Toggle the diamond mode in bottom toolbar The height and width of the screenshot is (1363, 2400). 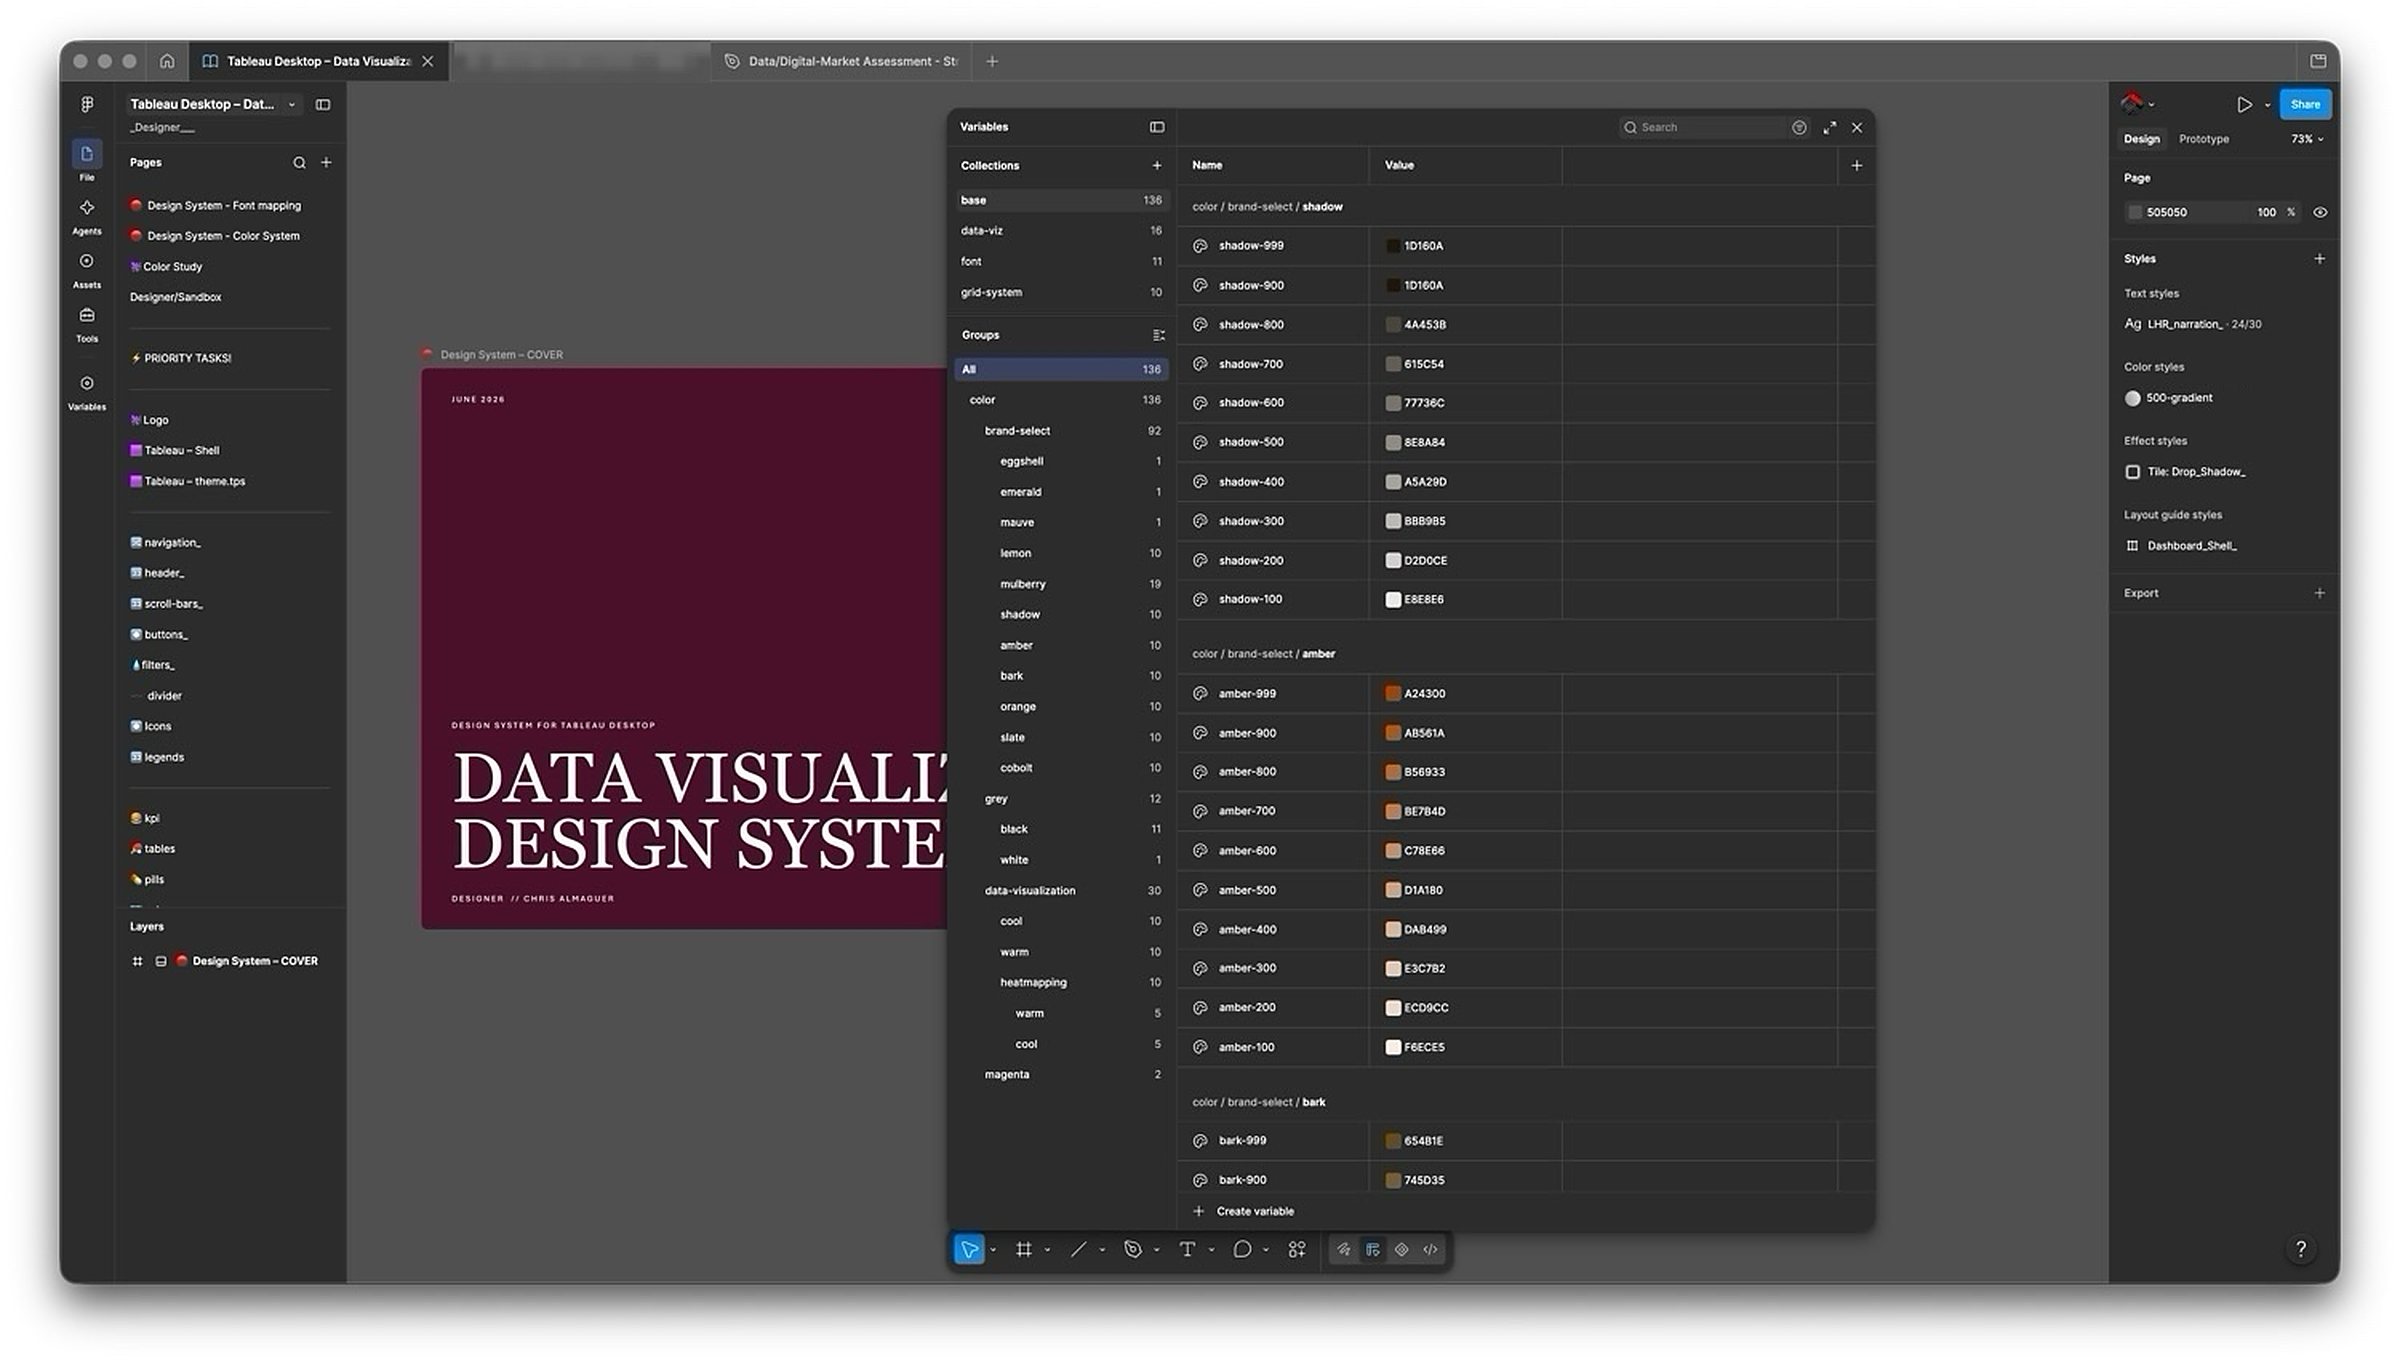coord(1402,1249)
